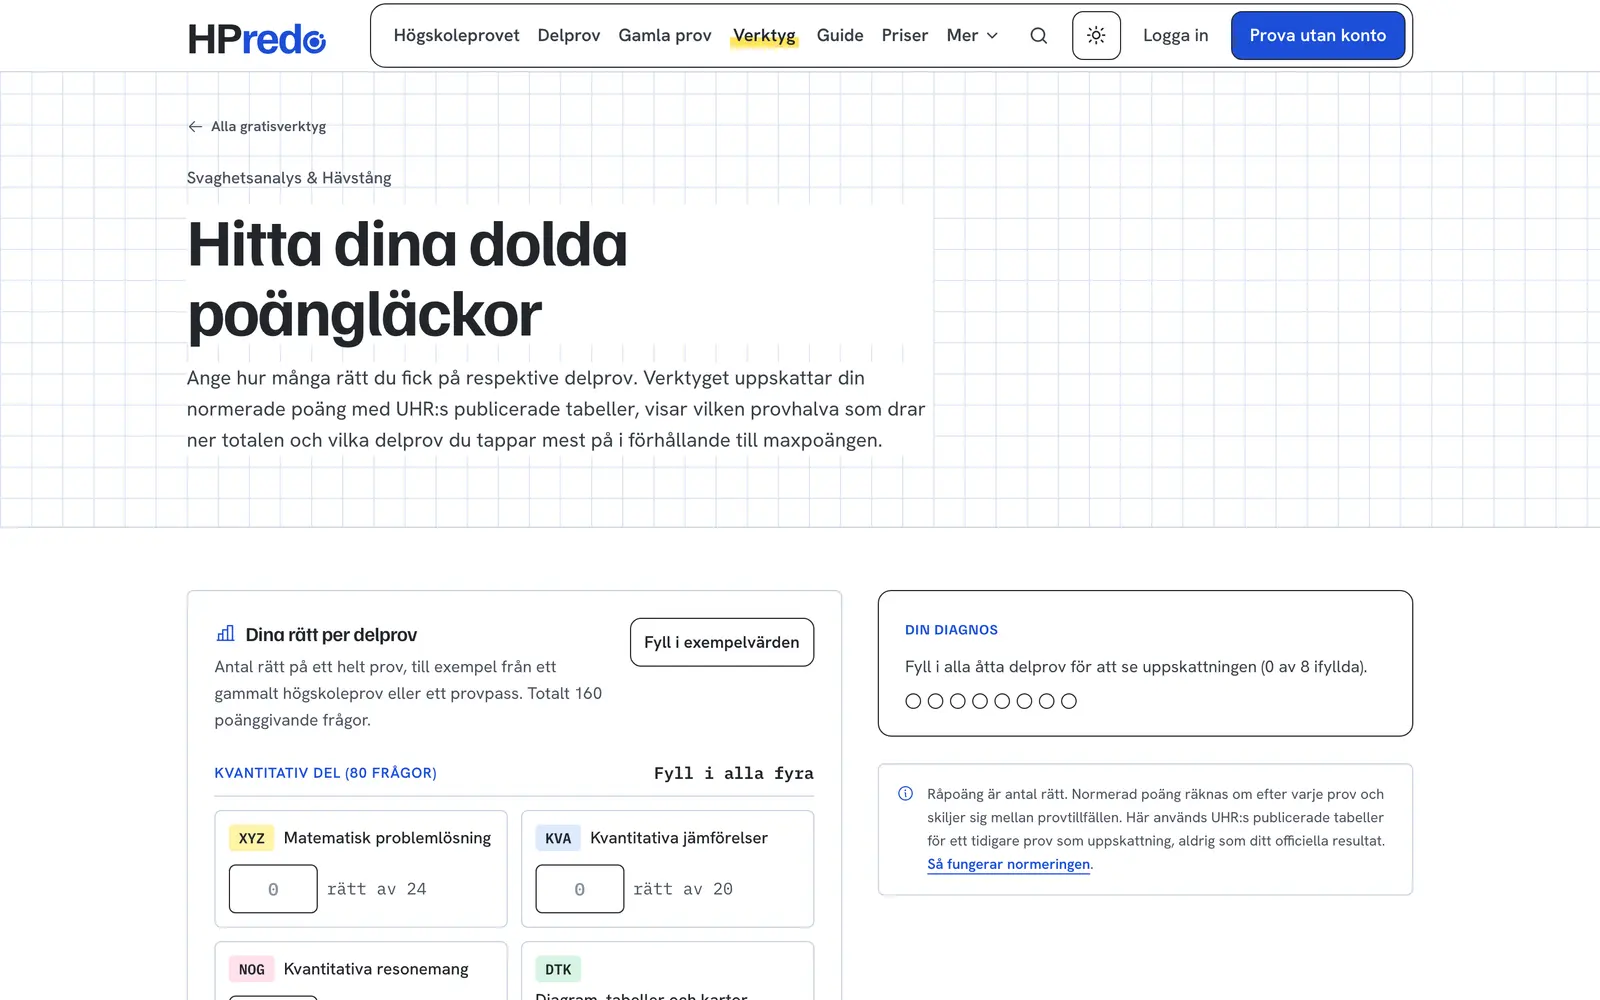Click Svaghetsanalys & Hävstång subtitle

pyautogui.click(x=289, y=178)
